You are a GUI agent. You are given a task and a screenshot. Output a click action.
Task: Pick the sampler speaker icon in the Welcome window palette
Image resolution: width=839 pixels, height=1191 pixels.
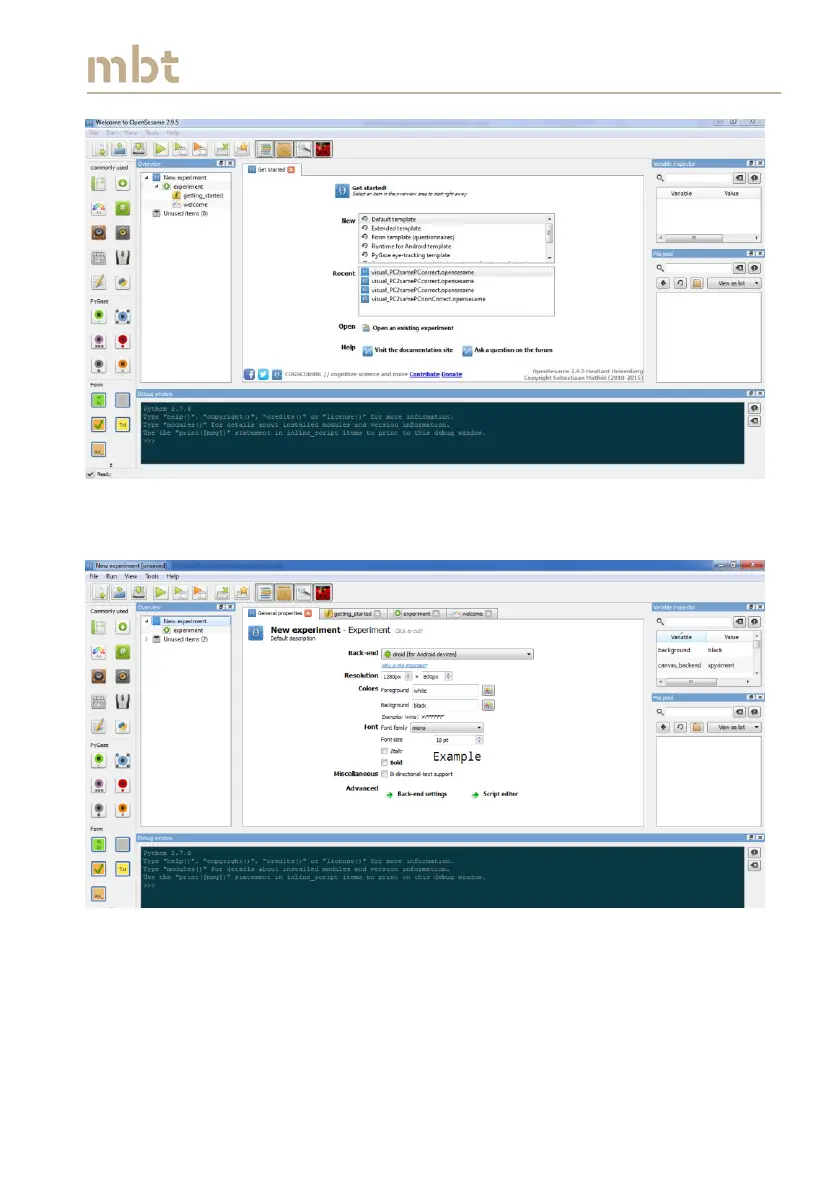[99, 232]
